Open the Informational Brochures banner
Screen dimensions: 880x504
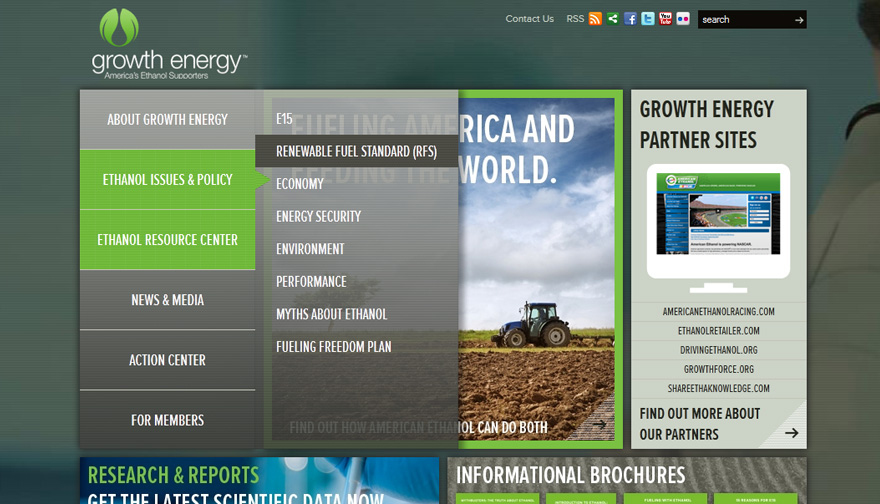click(x=627, y=480)
